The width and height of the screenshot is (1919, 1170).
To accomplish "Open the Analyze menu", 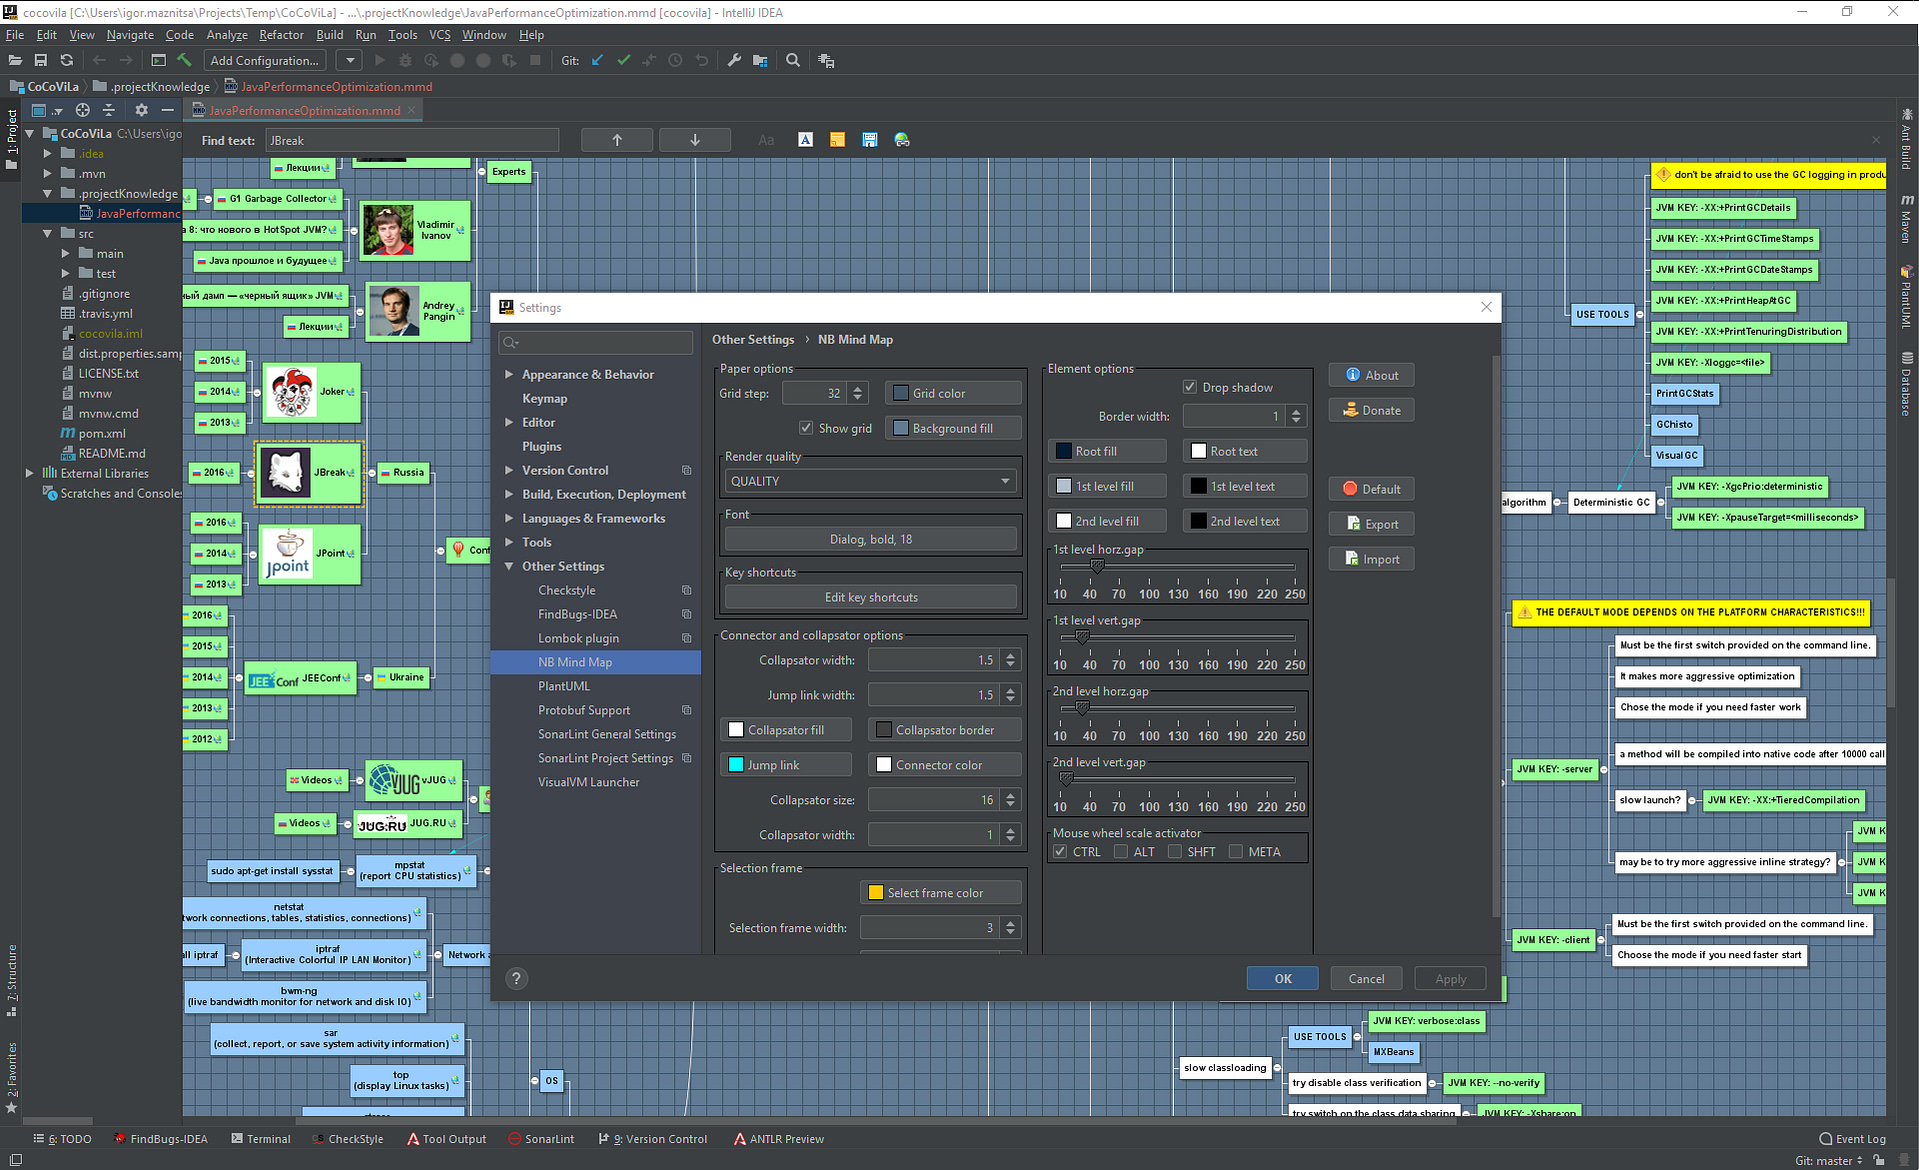I will (227, 35).
